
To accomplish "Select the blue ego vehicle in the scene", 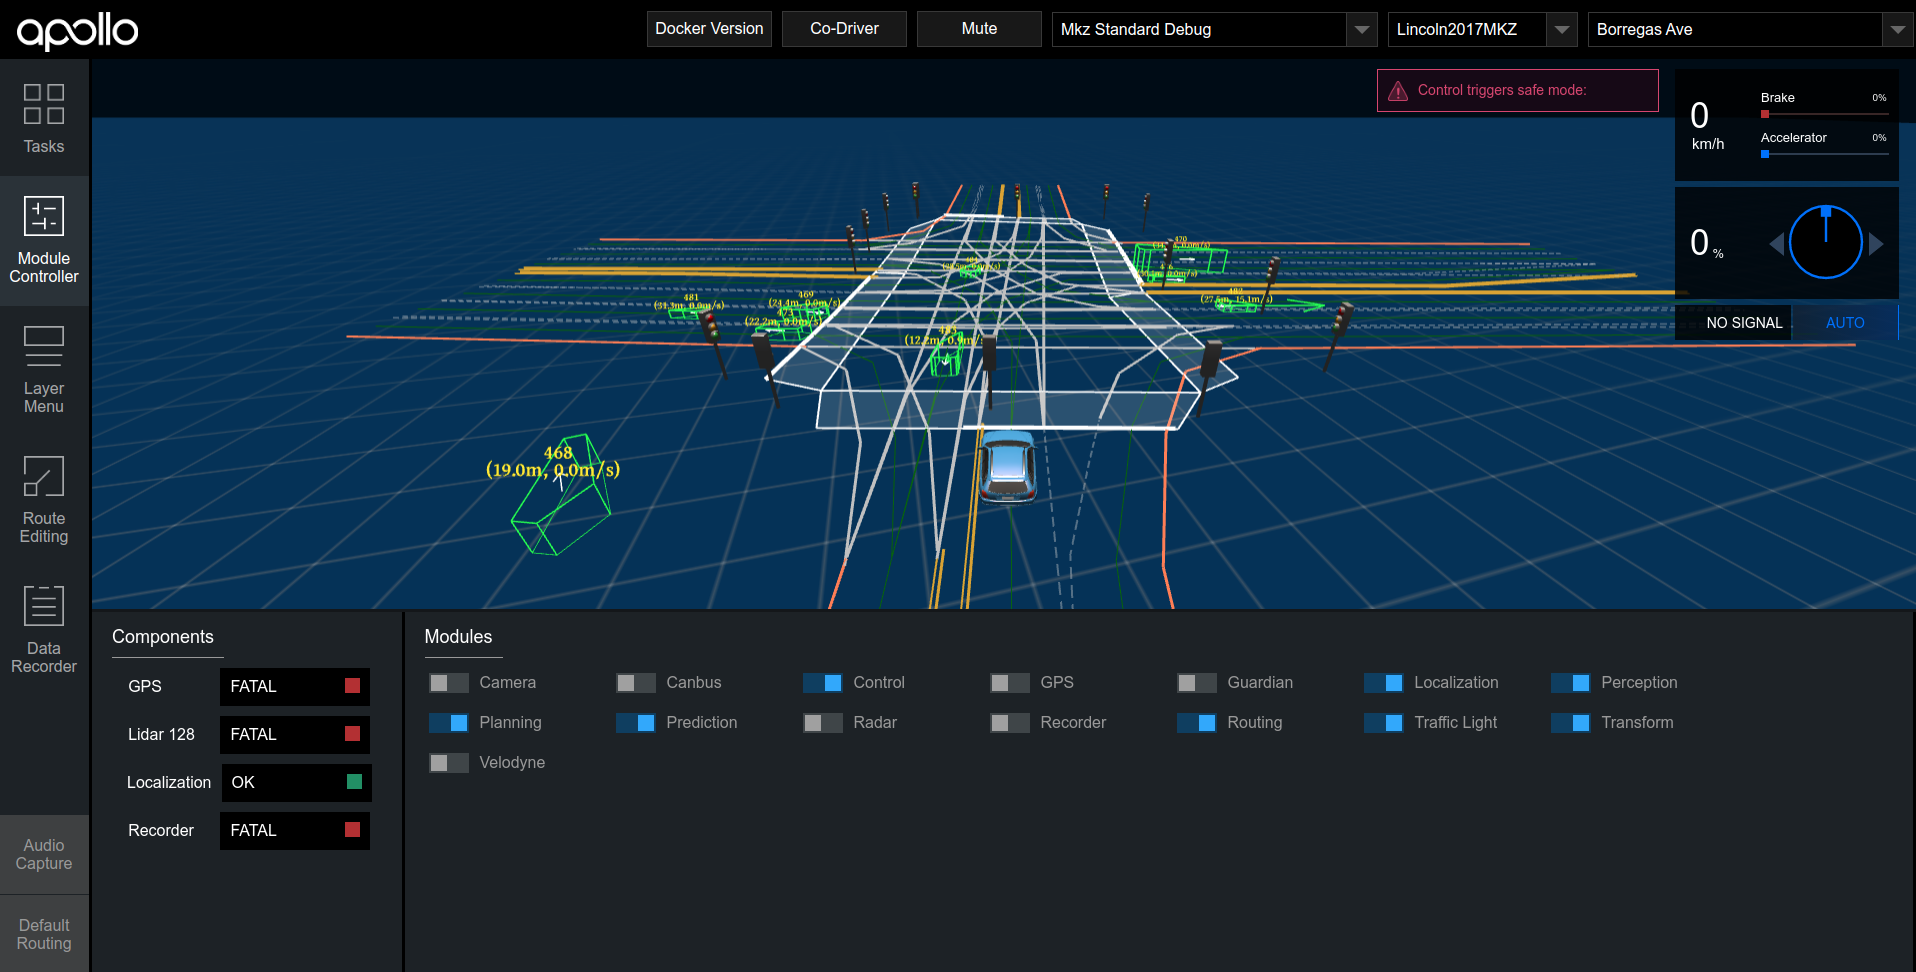I will (1007, 466).
